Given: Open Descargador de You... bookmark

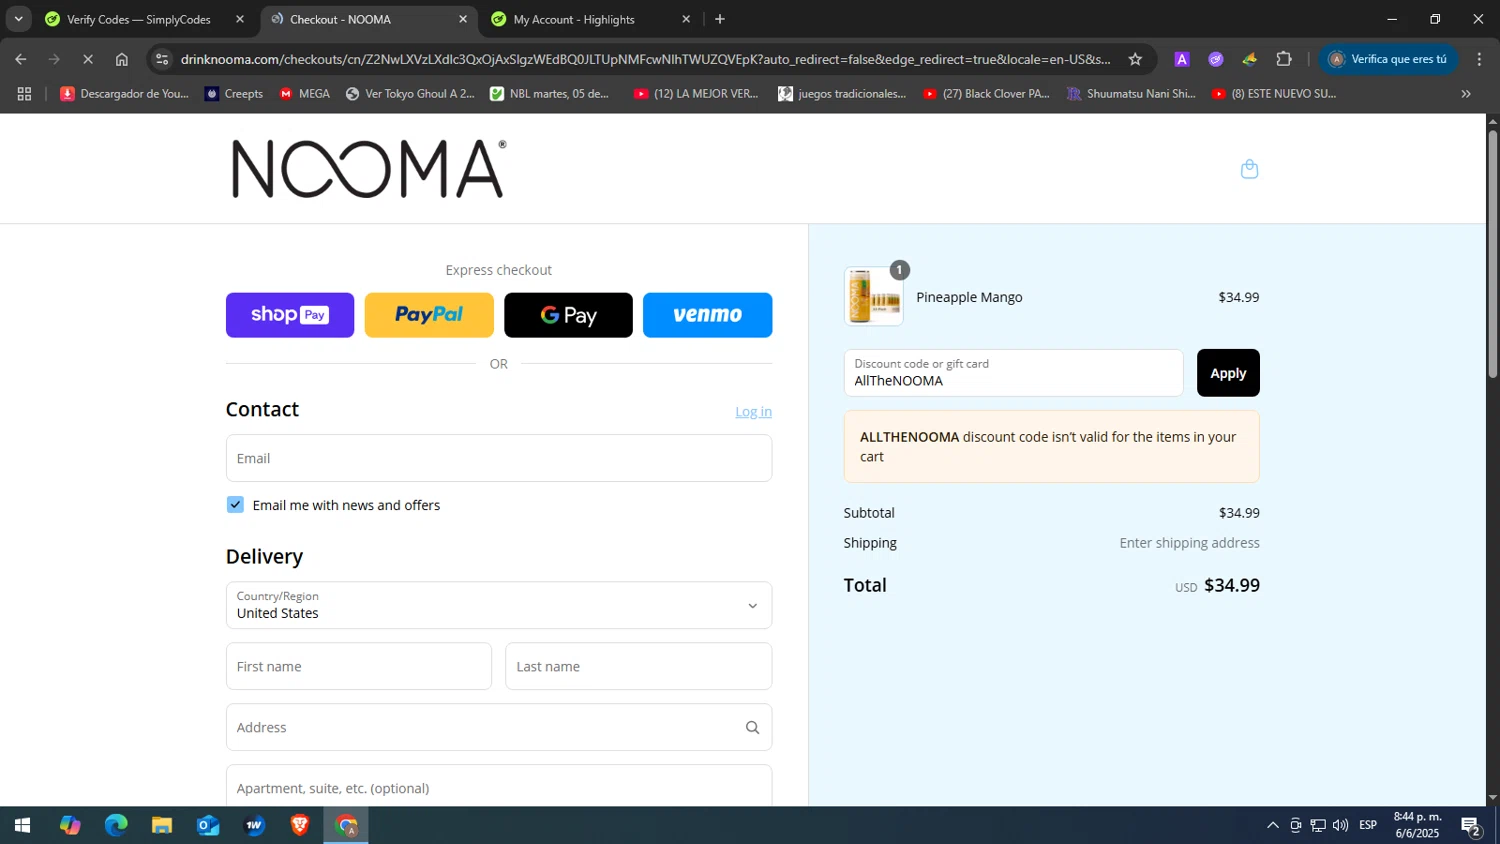Looking at the screenshot, I should click(124, 94).
